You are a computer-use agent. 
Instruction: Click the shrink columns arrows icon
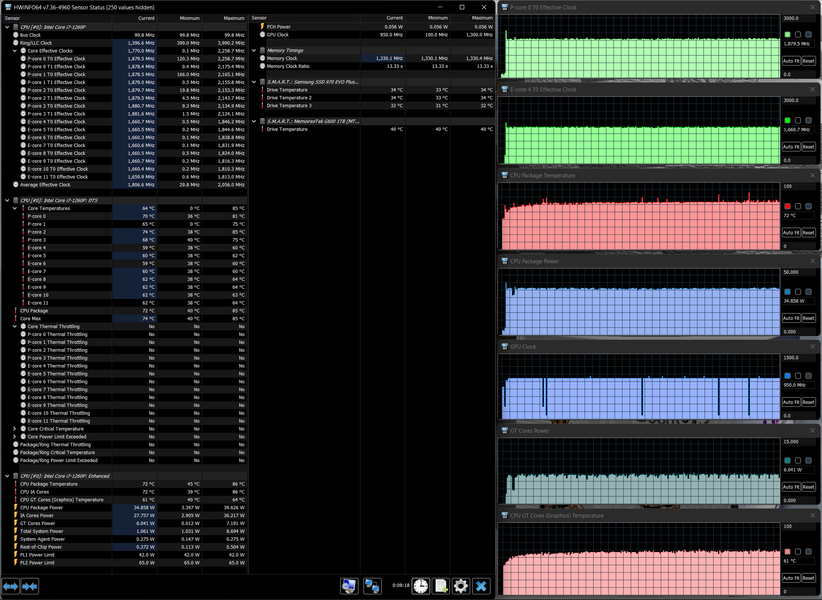29,586
